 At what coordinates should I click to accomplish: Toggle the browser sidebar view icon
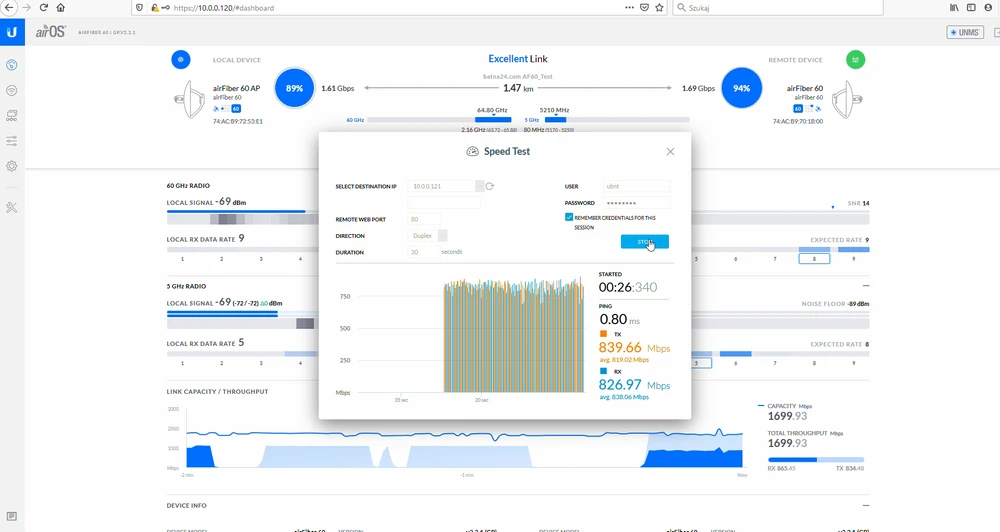(971, 8)
